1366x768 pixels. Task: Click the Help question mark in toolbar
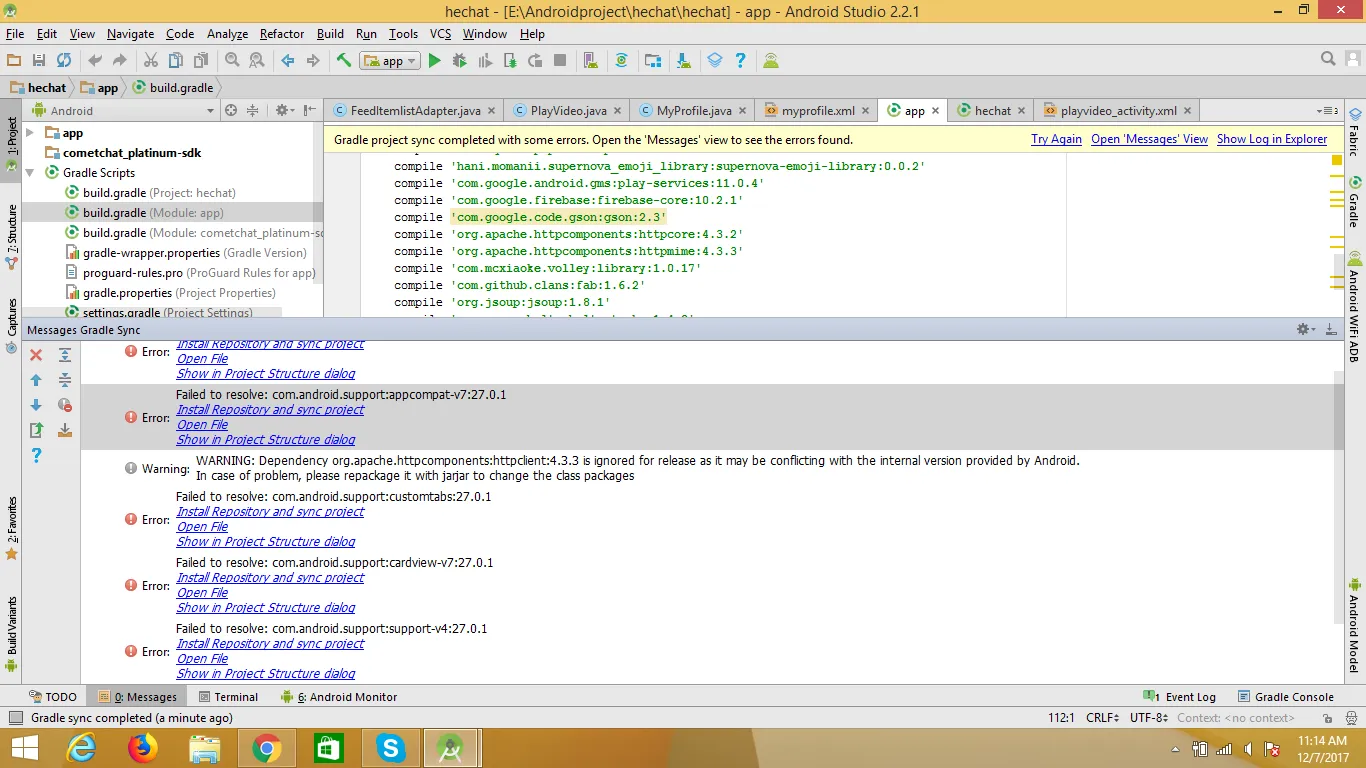(740, 61)
